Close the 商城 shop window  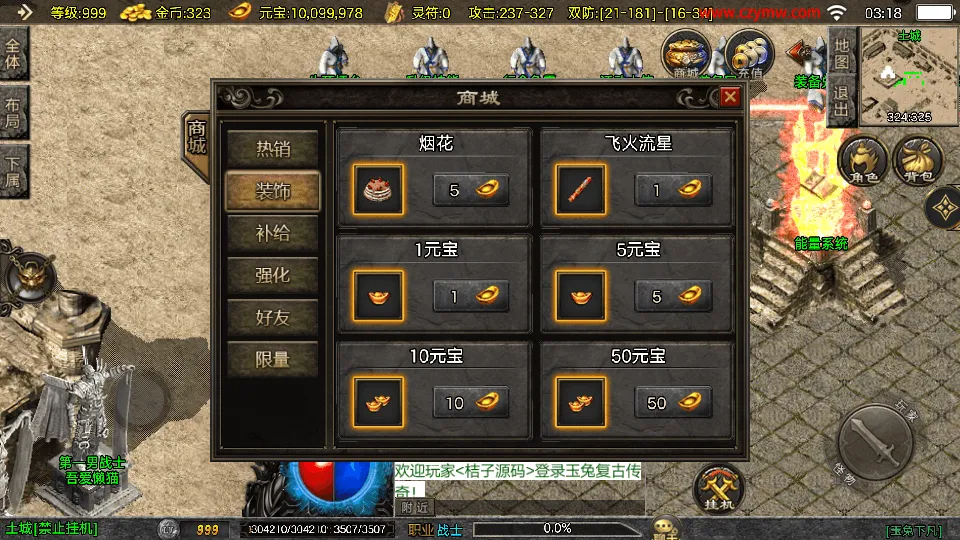click(730, 97)
